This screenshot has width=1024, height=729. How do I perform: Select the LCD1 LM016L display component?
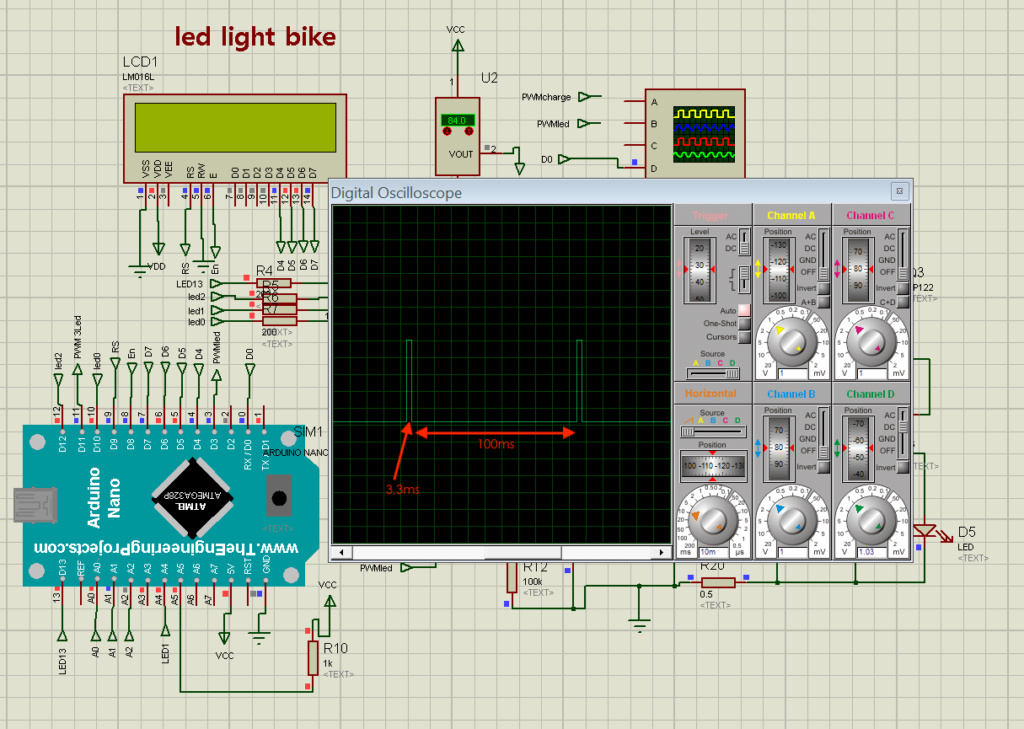[235, 138]
